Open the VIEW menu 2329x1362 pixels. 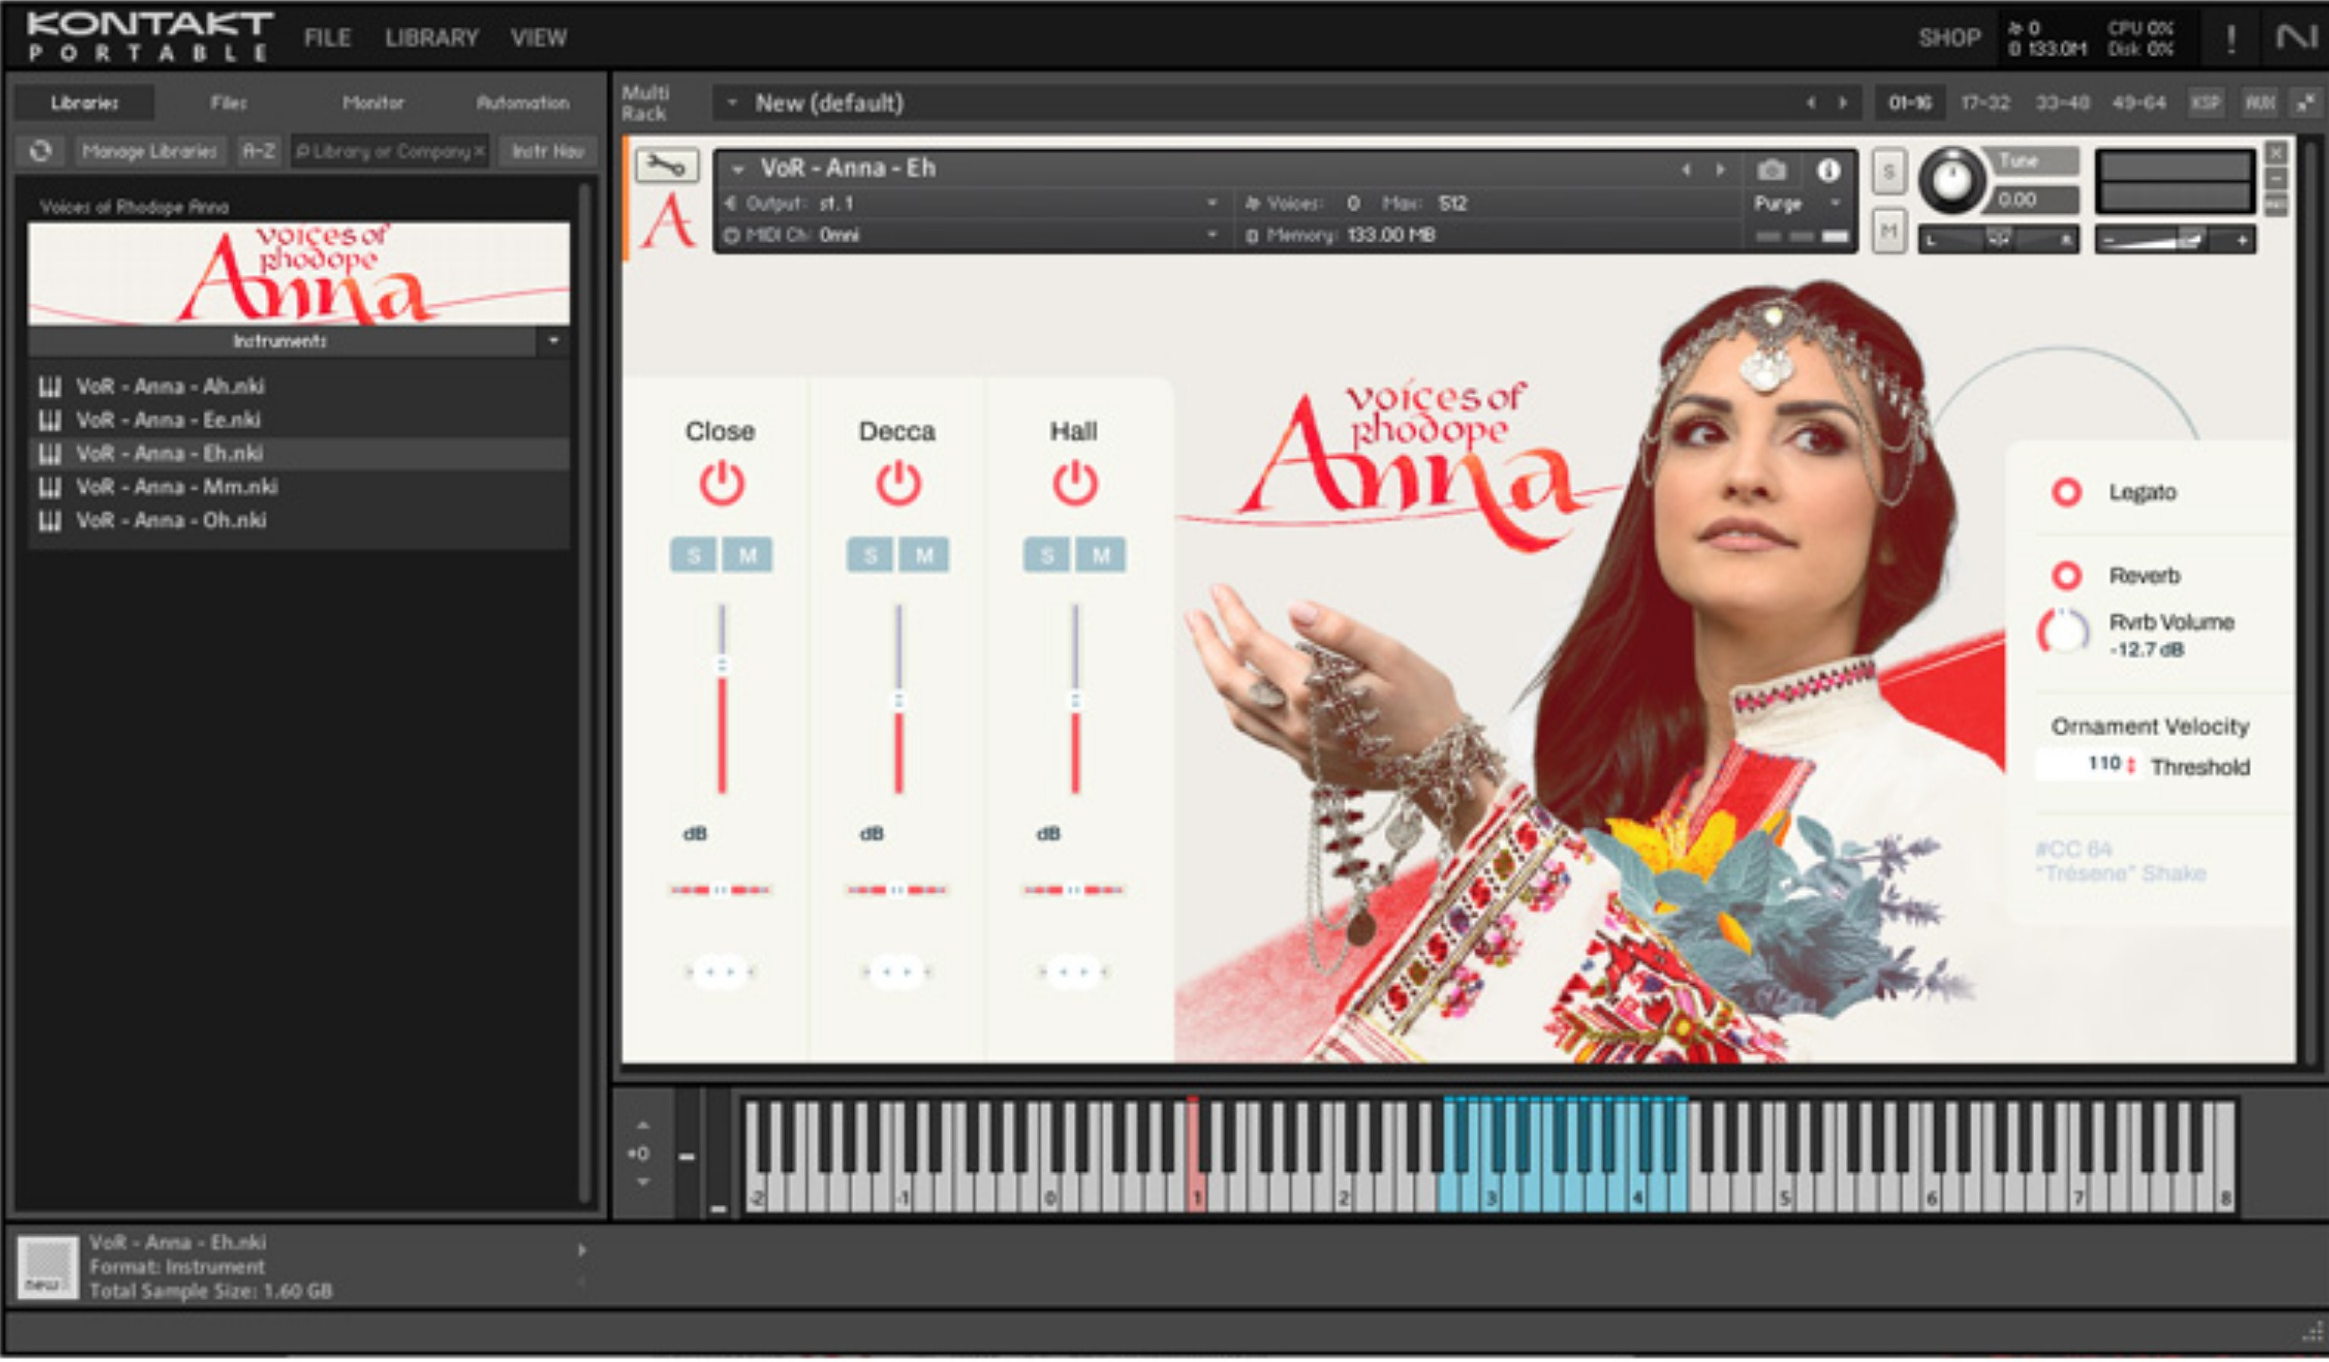538,38
